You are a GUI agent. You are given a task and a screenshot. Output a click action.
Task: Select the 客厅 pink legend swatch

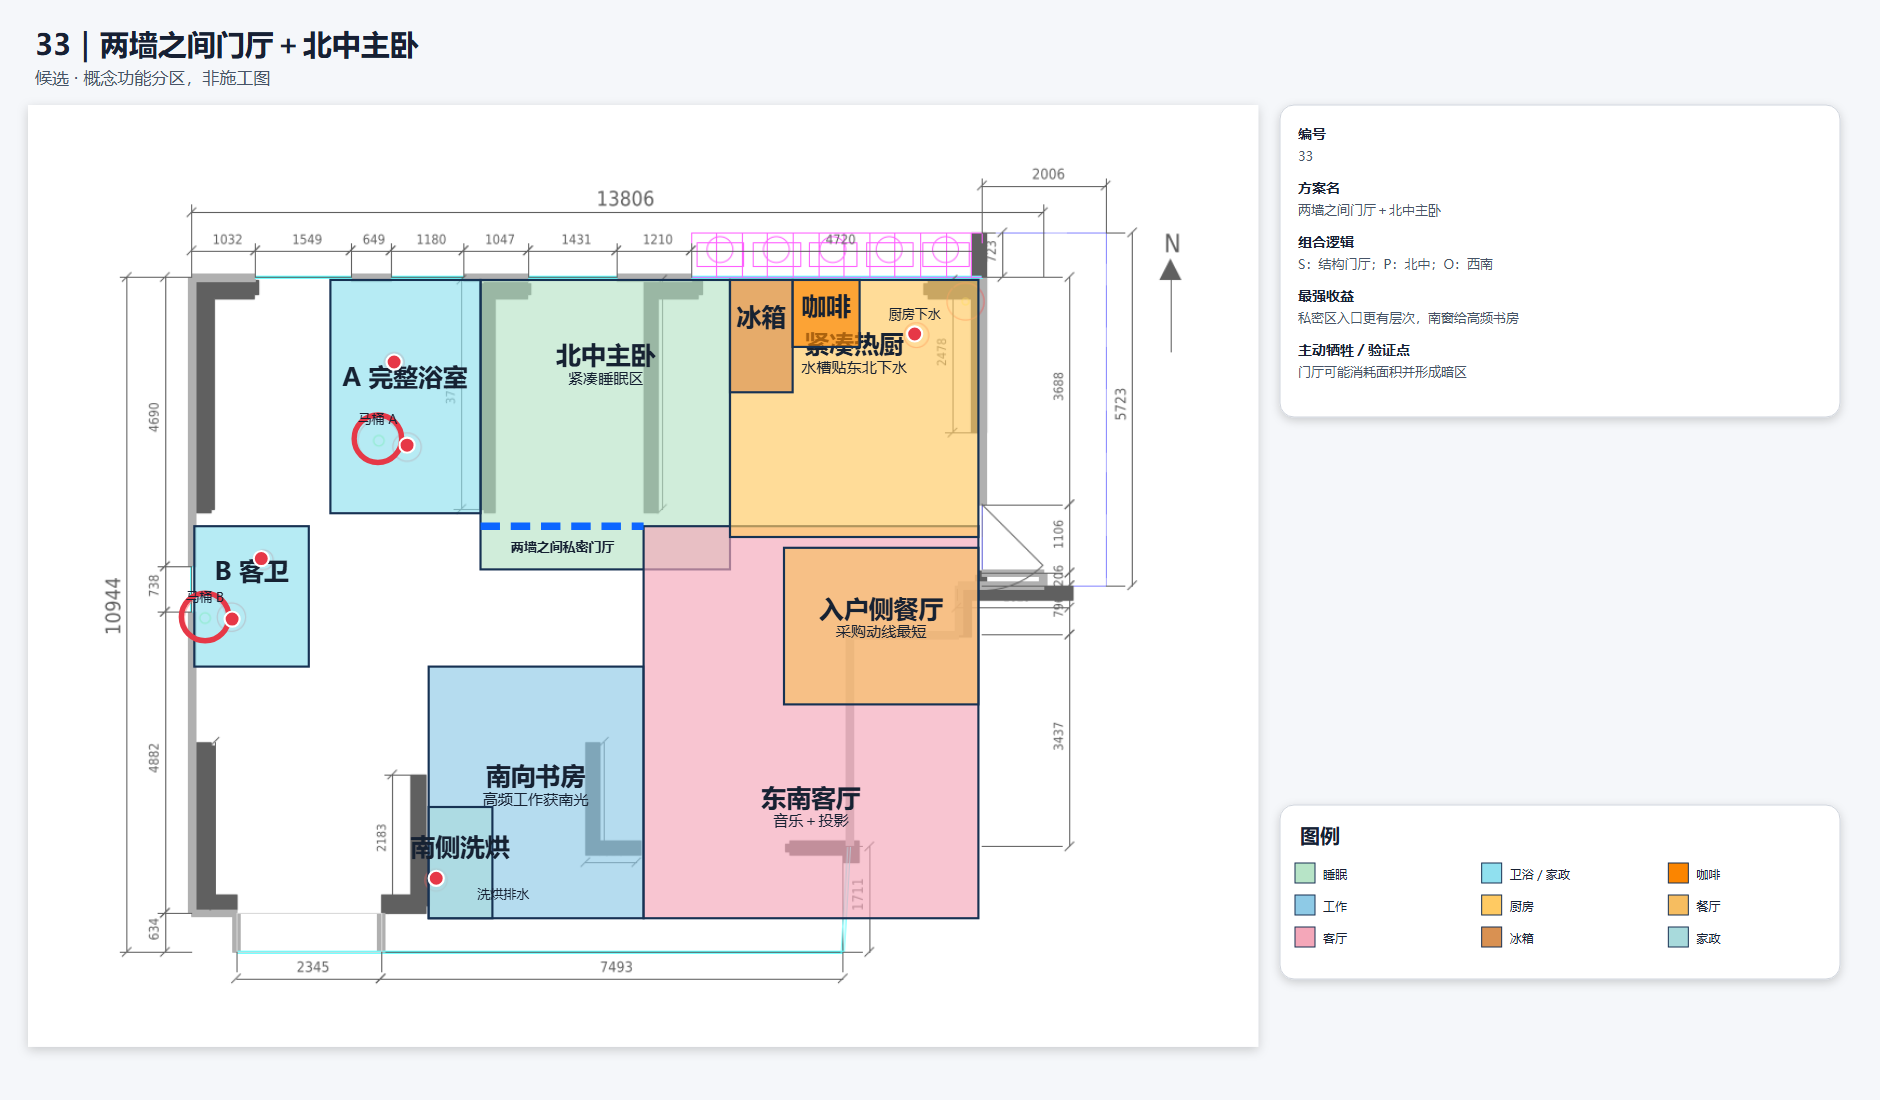(1305, 937)
